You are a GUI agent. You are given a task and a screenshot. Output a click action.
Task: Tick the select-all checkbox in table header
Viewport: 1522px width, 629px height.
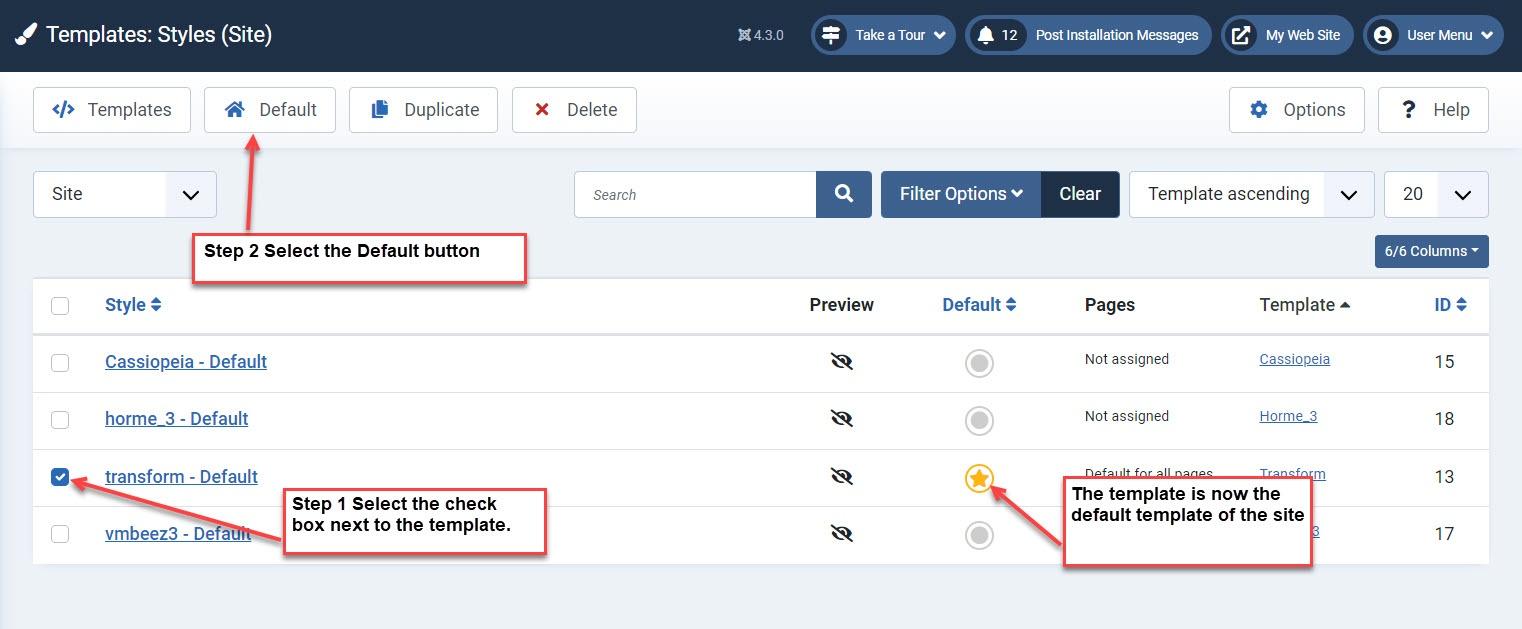tap(60, 306)
